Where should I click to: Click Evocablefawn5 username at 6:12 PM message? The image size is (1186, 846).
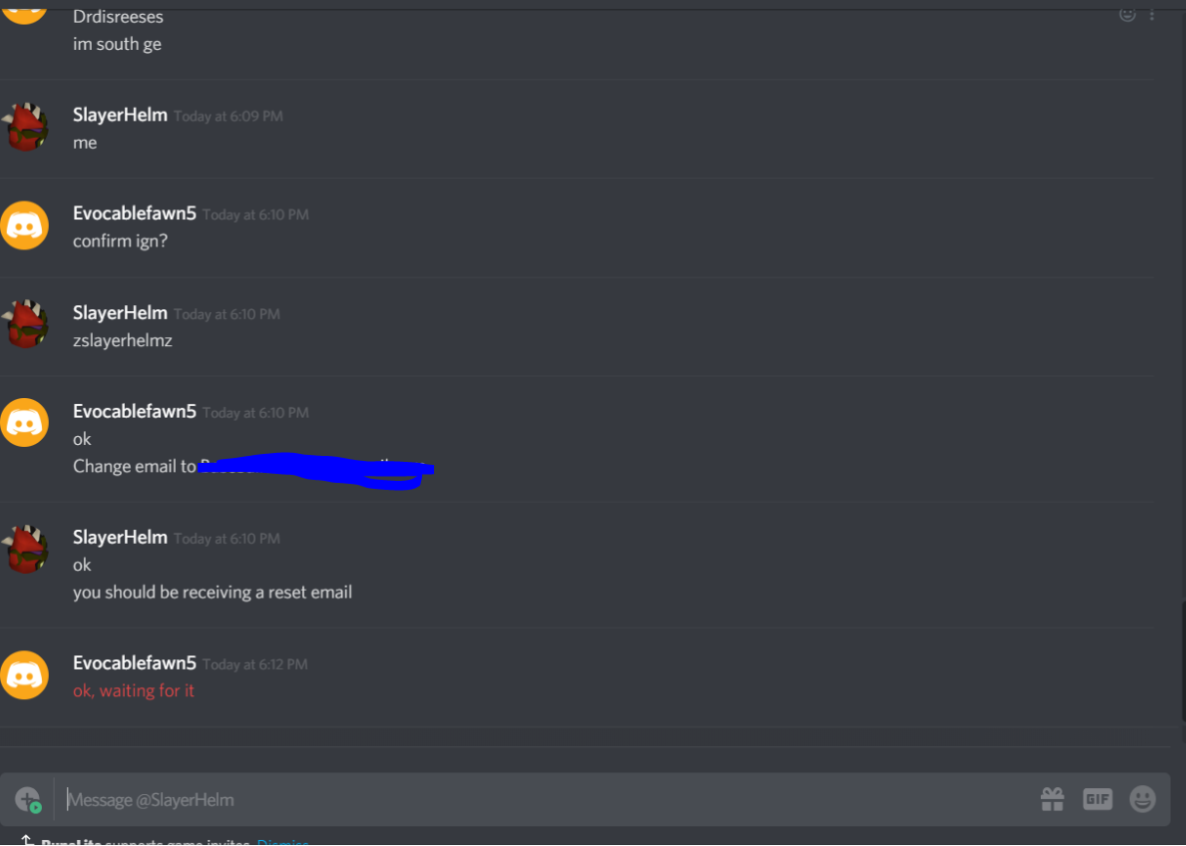134,664
